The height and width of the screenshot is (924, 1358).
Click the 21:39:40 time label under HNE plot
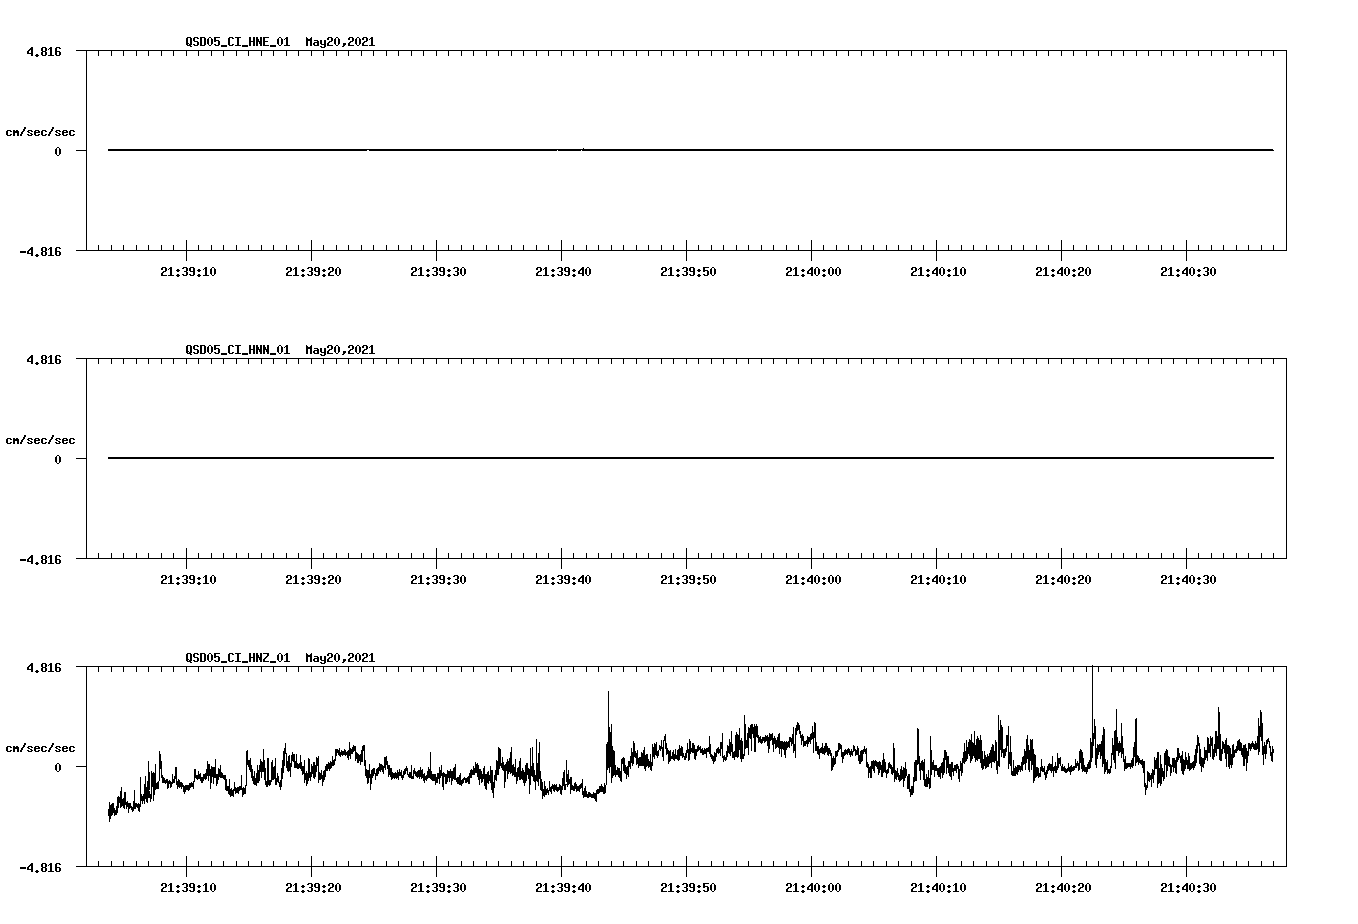tap(563, 272)
